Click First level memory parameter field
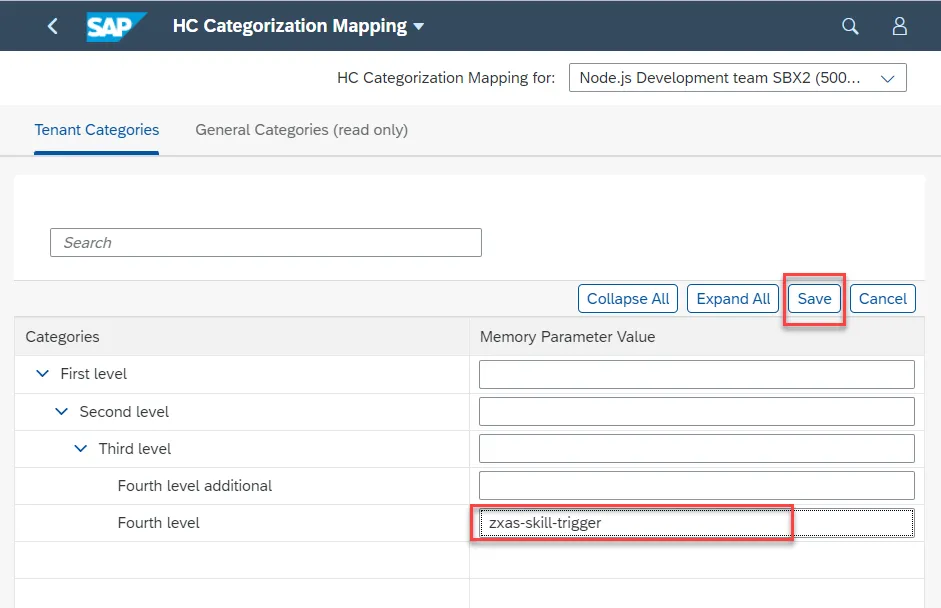The width and height of the screenshot is (941, 608). (x=697, y=375)
